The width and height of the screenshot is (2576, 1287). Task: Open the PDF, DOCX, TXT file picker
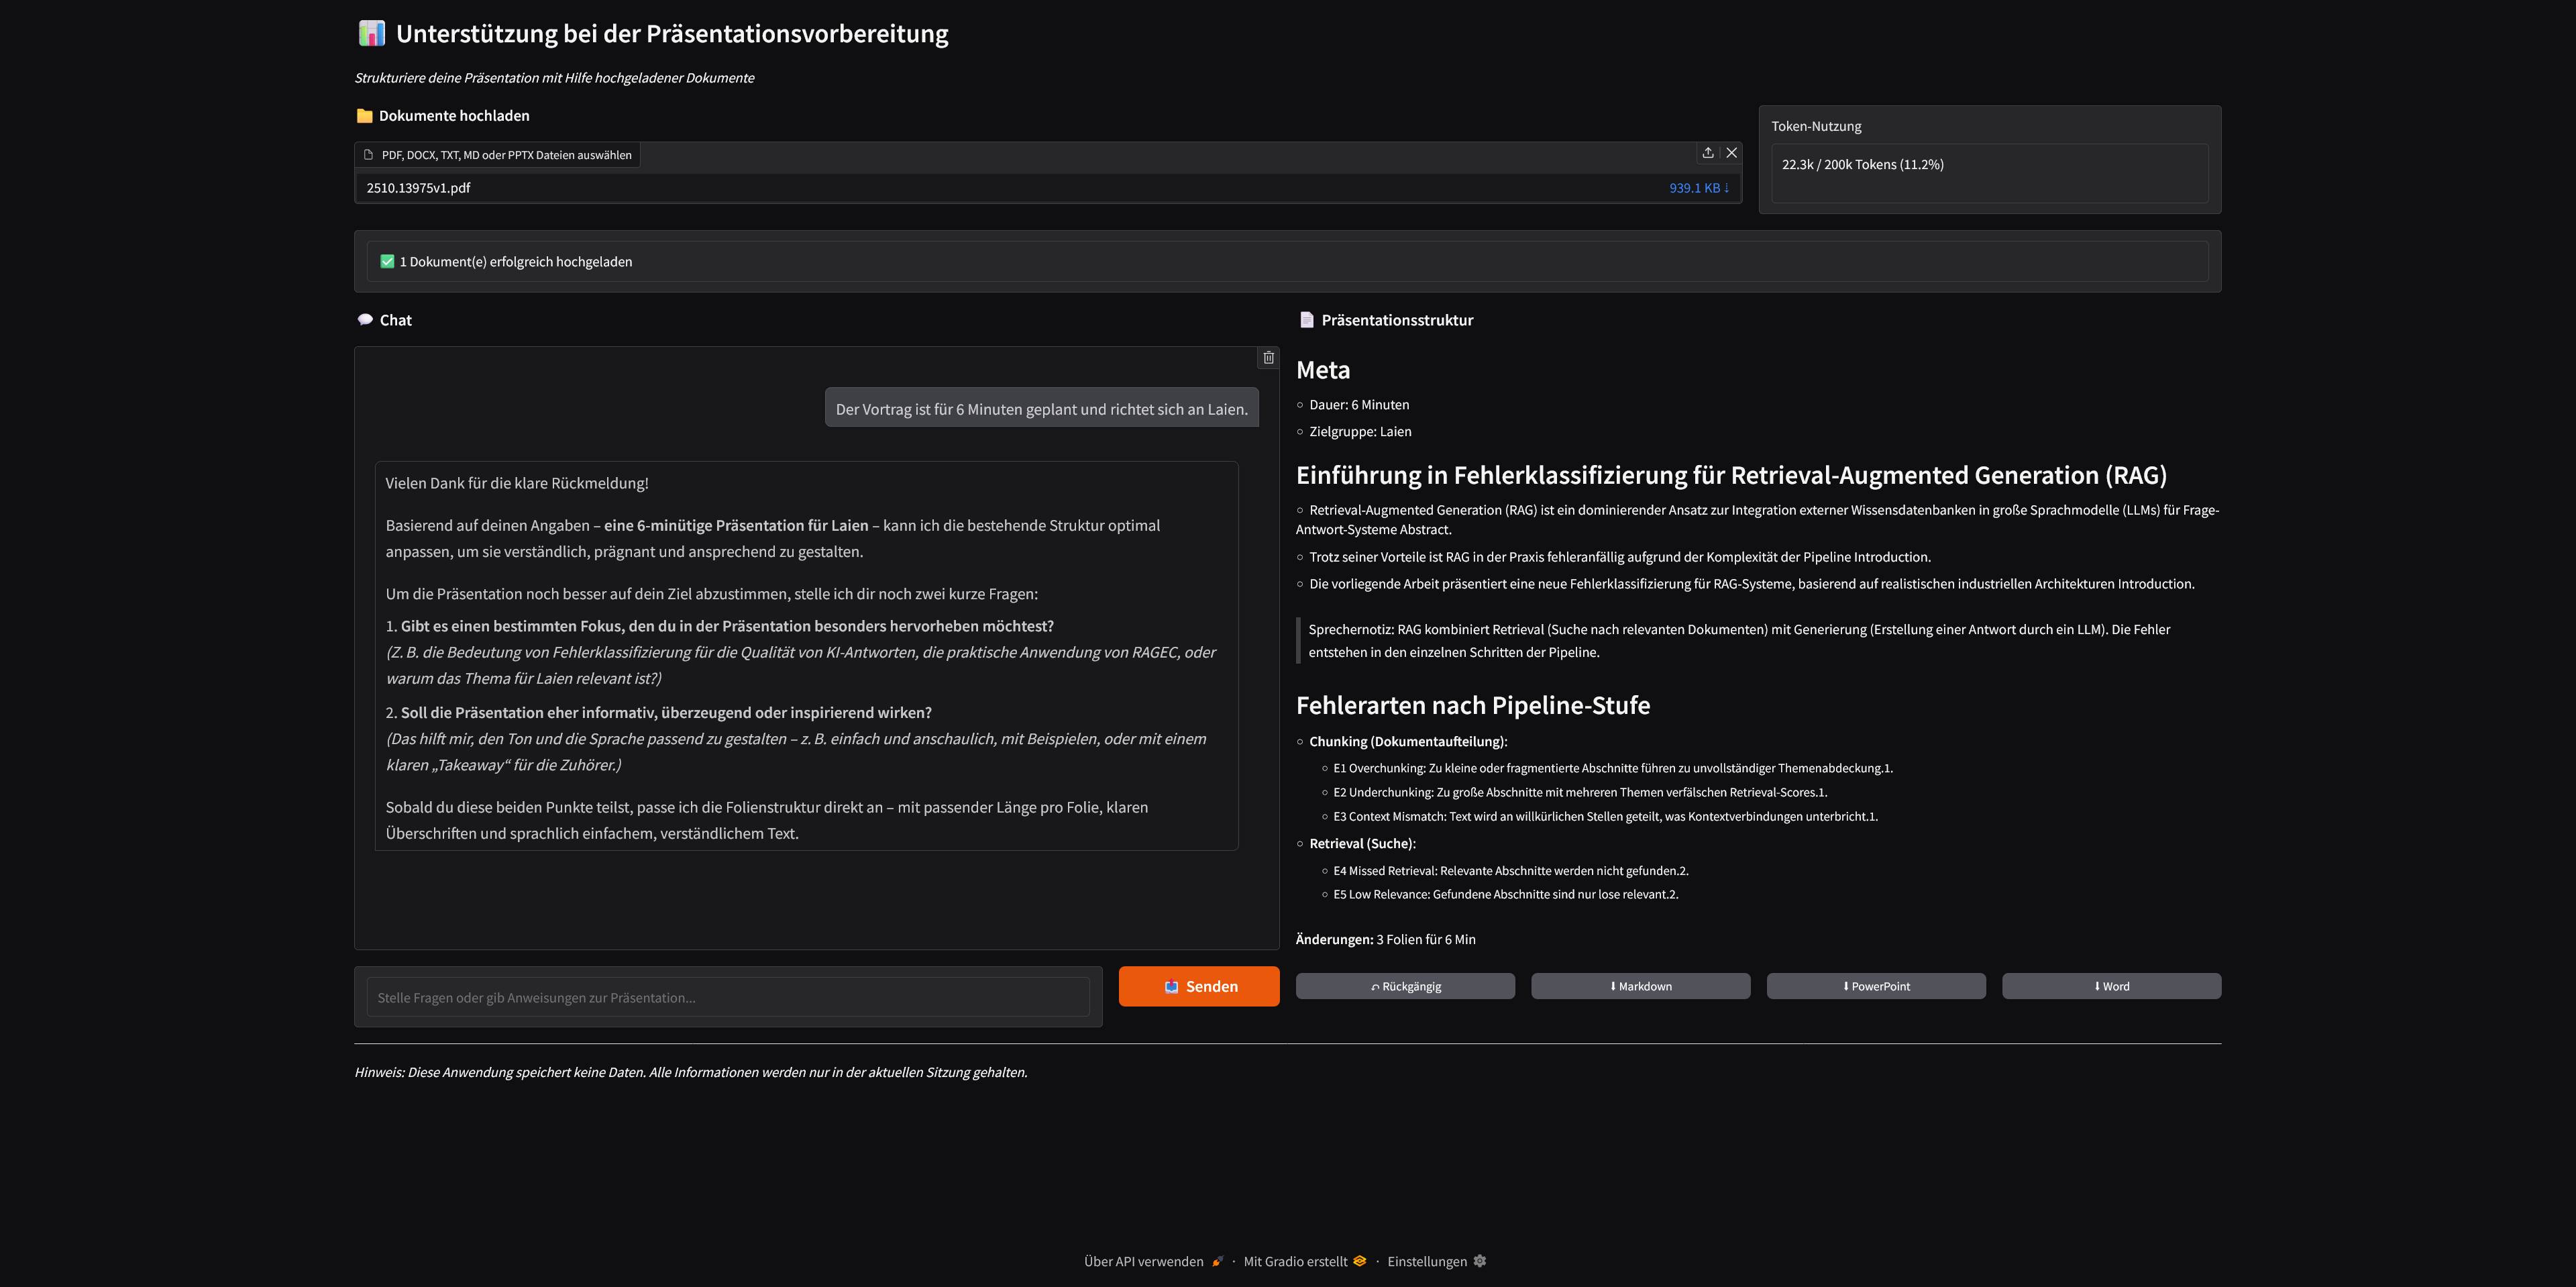pyautogui.click(x=497, y=154)
